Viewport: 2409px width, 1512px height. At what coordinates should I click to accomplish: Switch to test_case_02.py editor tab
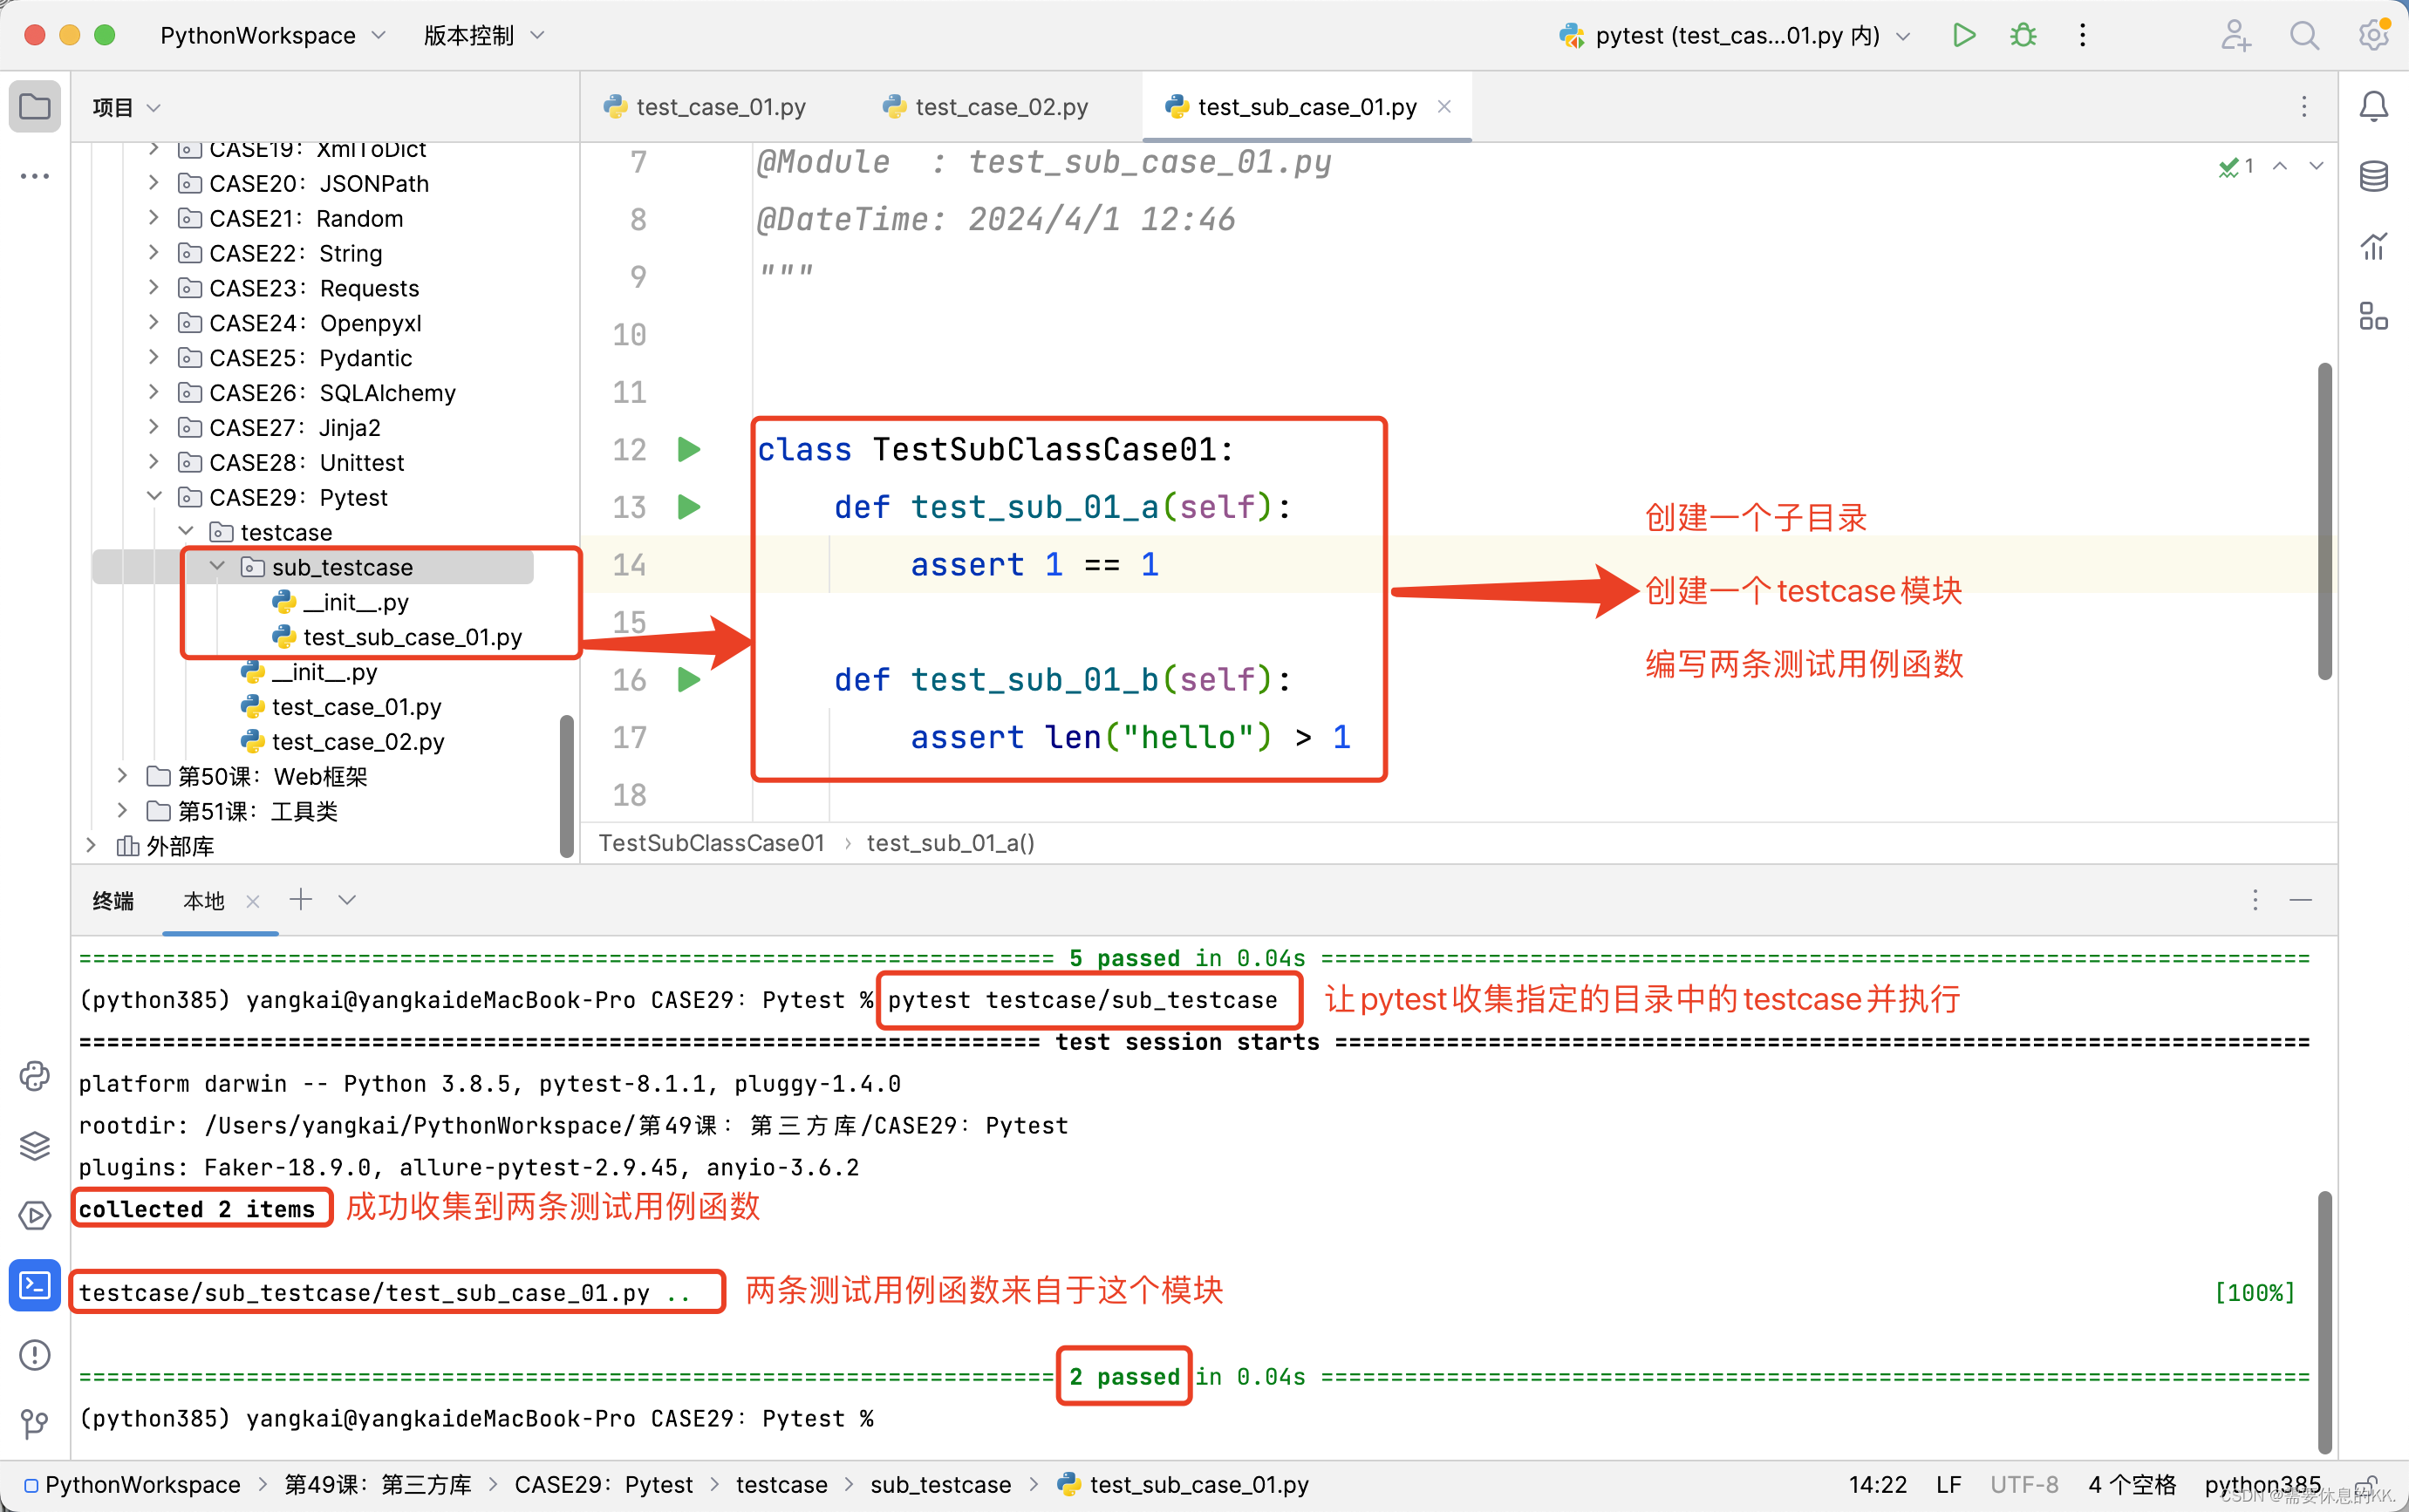point(986,107)
